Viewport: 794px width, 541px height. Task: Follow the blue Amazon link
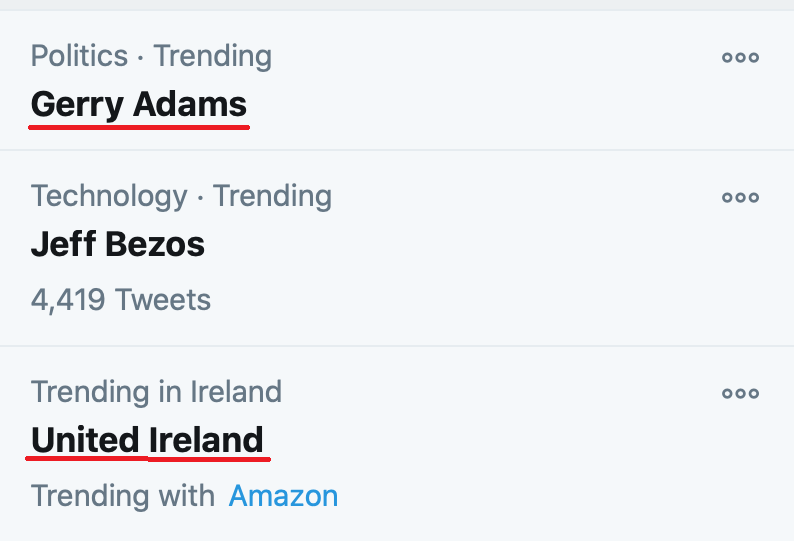(283, 495)
